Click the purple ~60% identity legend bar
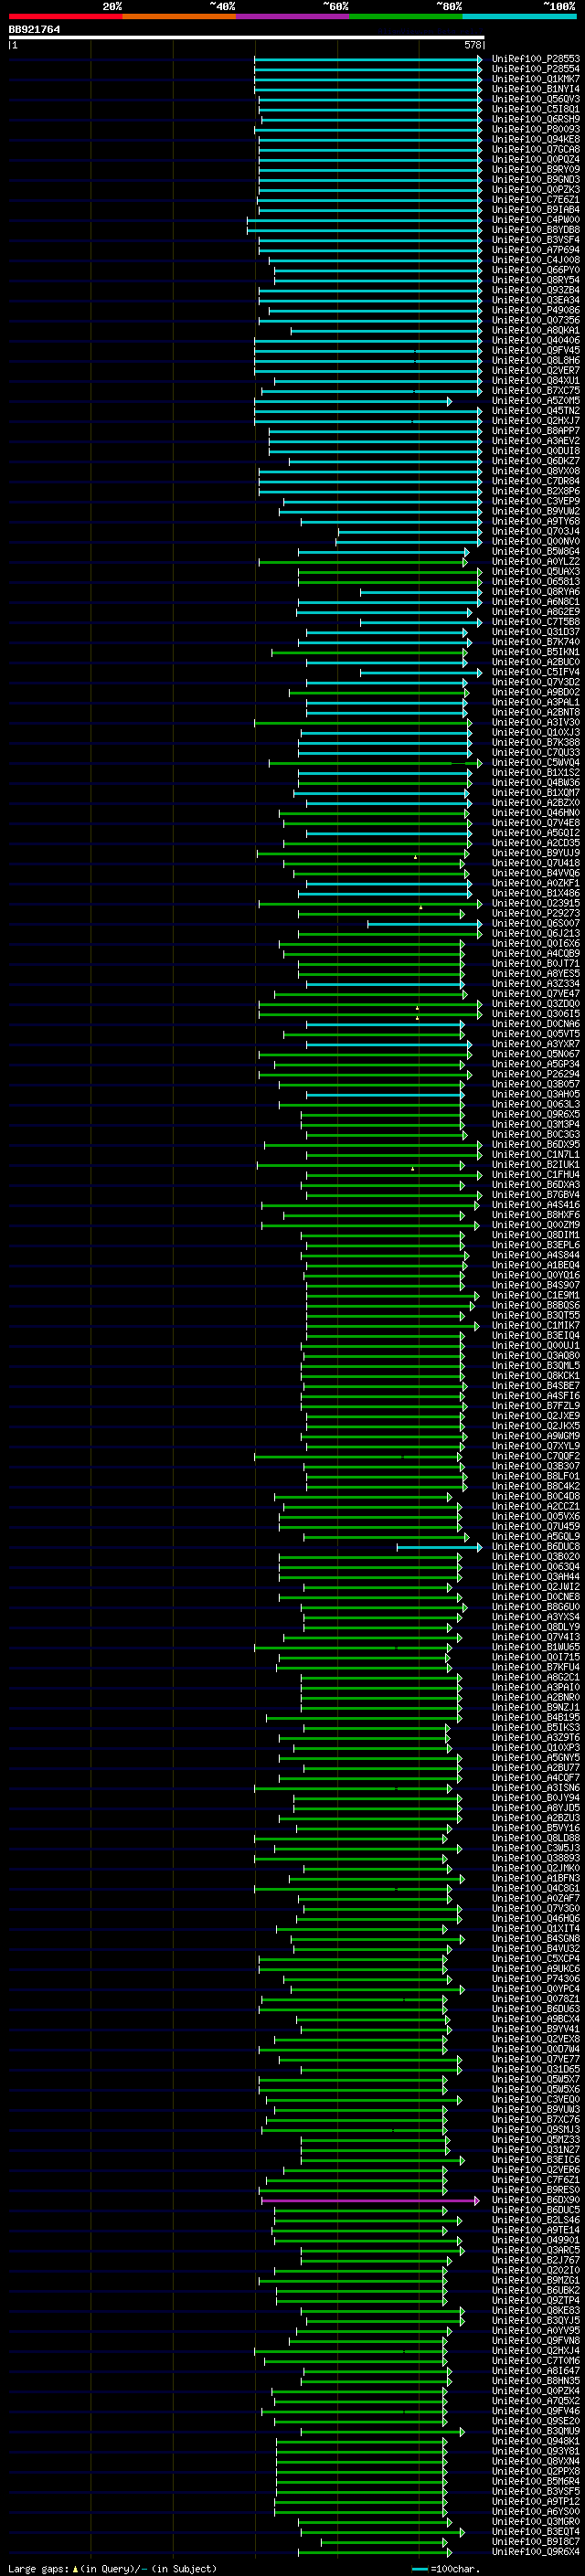 coord(293,16)
